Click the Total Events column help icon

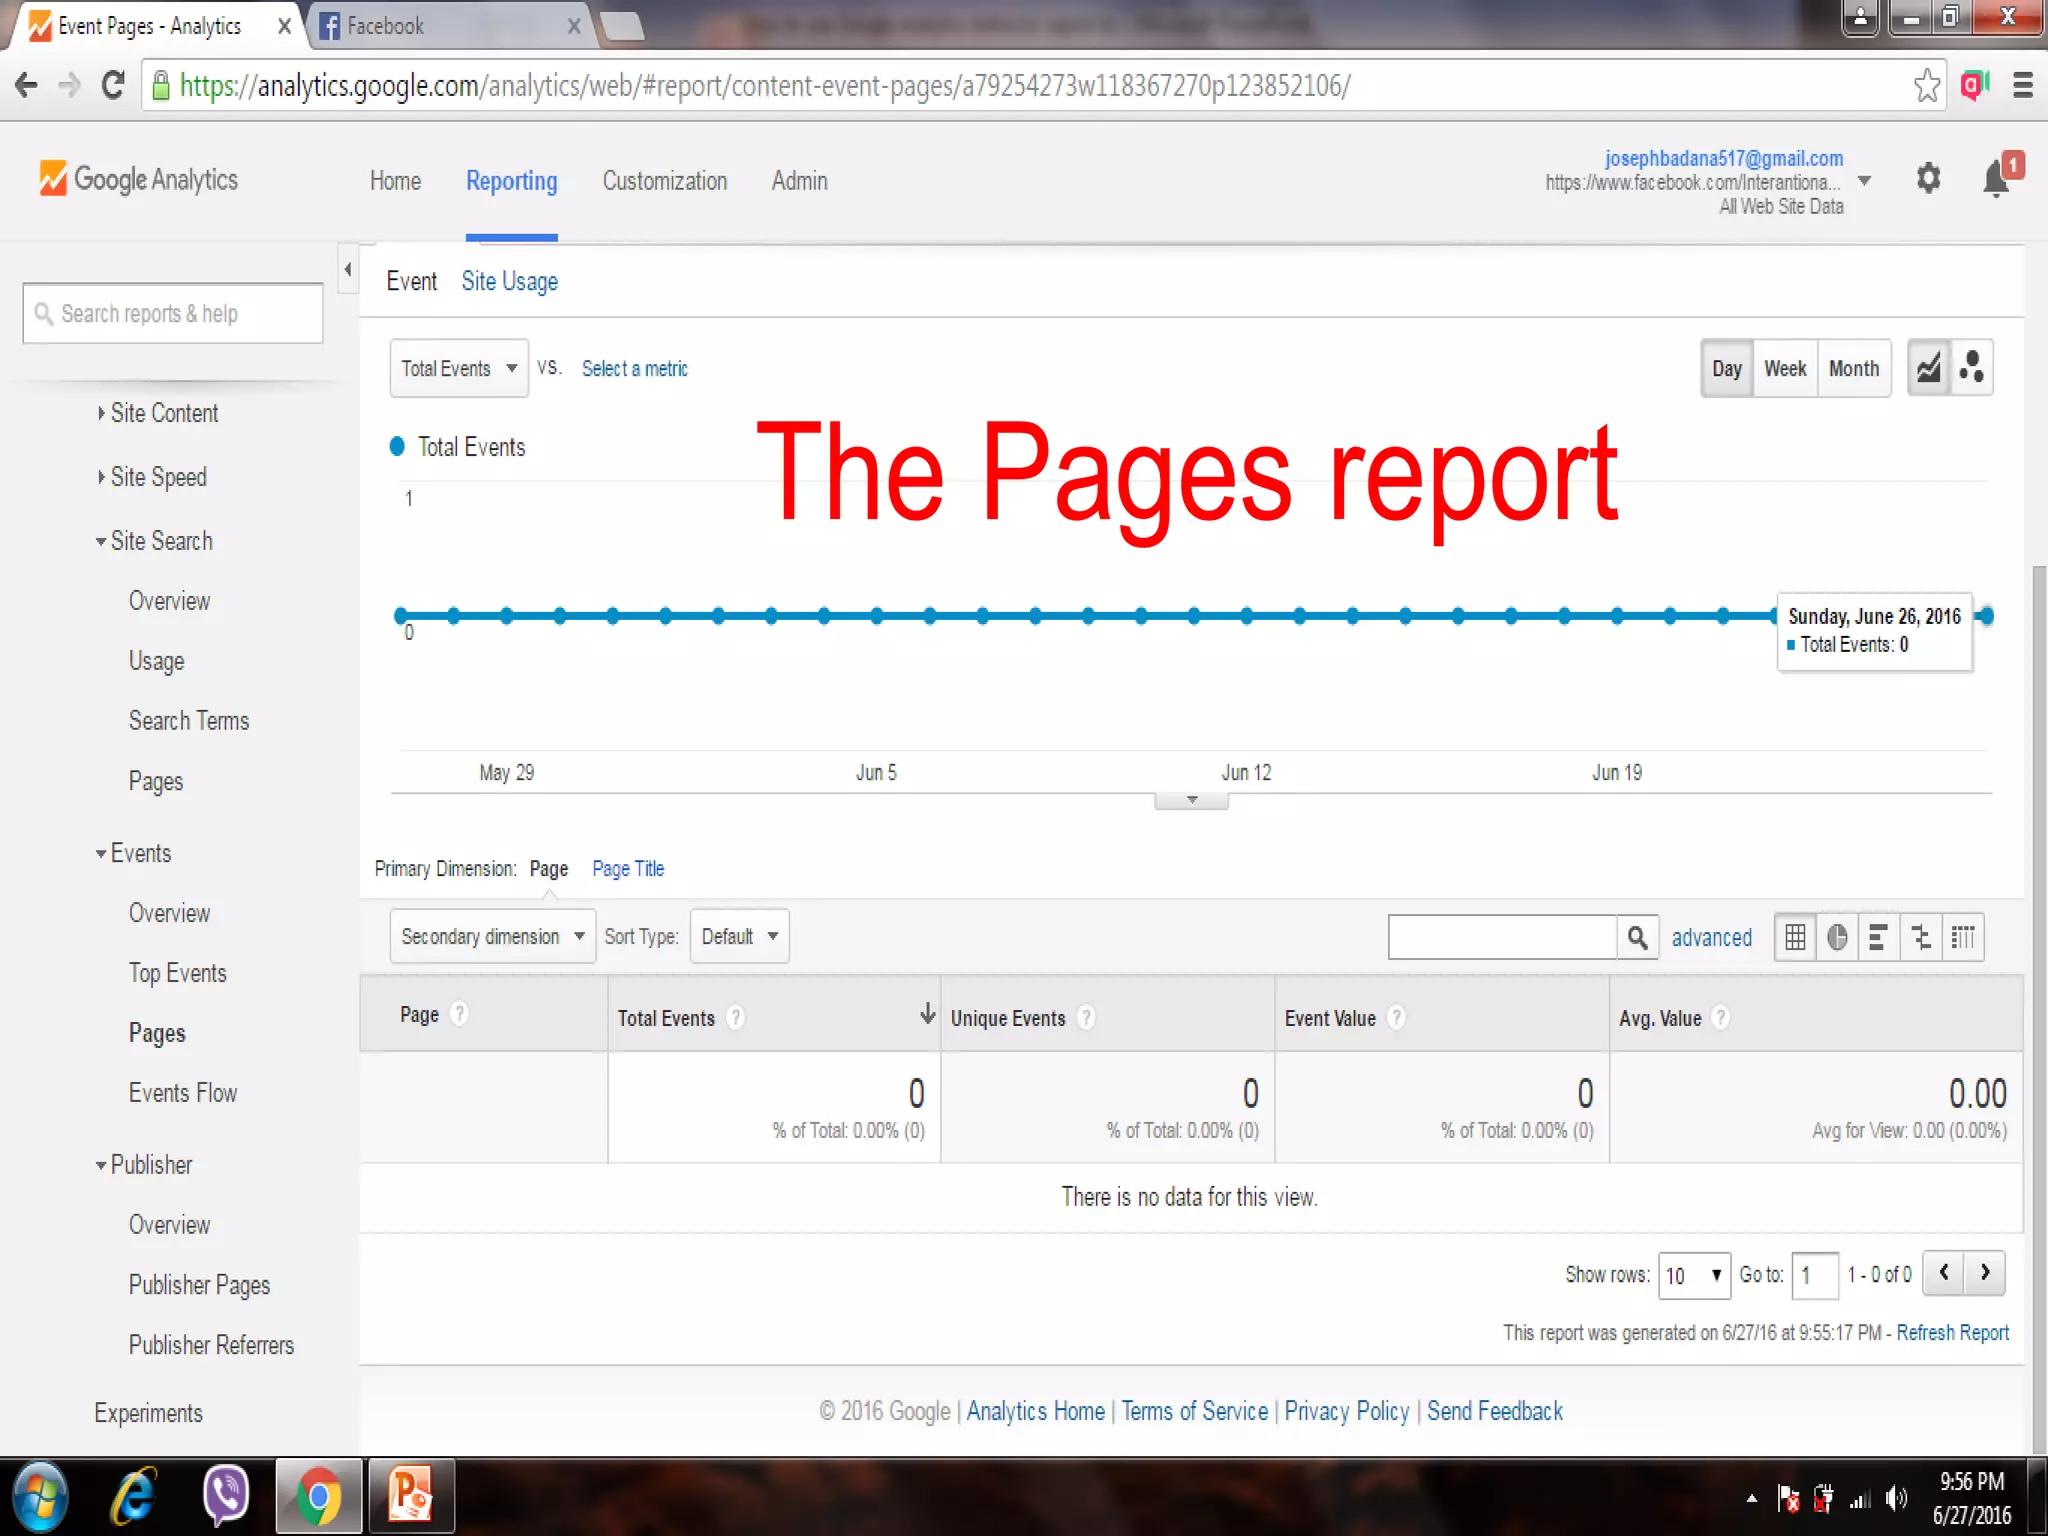tap(735, 1018)
